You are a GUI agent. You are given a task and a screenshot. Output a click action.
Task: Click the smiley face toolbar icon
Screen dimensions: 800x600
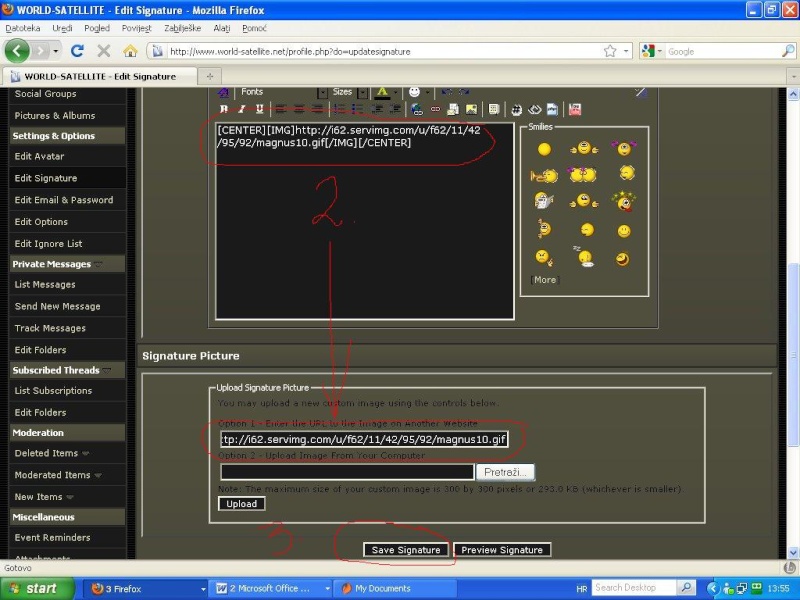(414, 92)
